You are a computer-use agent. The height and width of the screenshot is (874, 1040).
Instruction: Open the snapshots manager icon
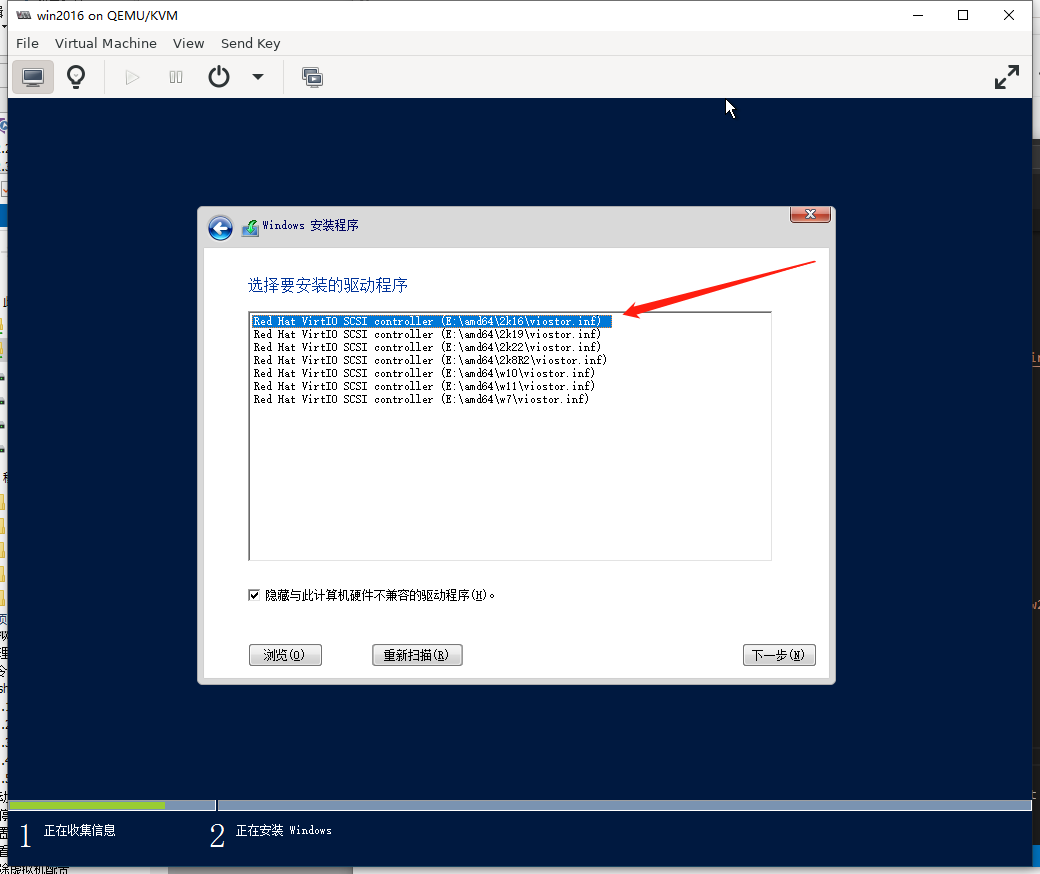[312, 77]
